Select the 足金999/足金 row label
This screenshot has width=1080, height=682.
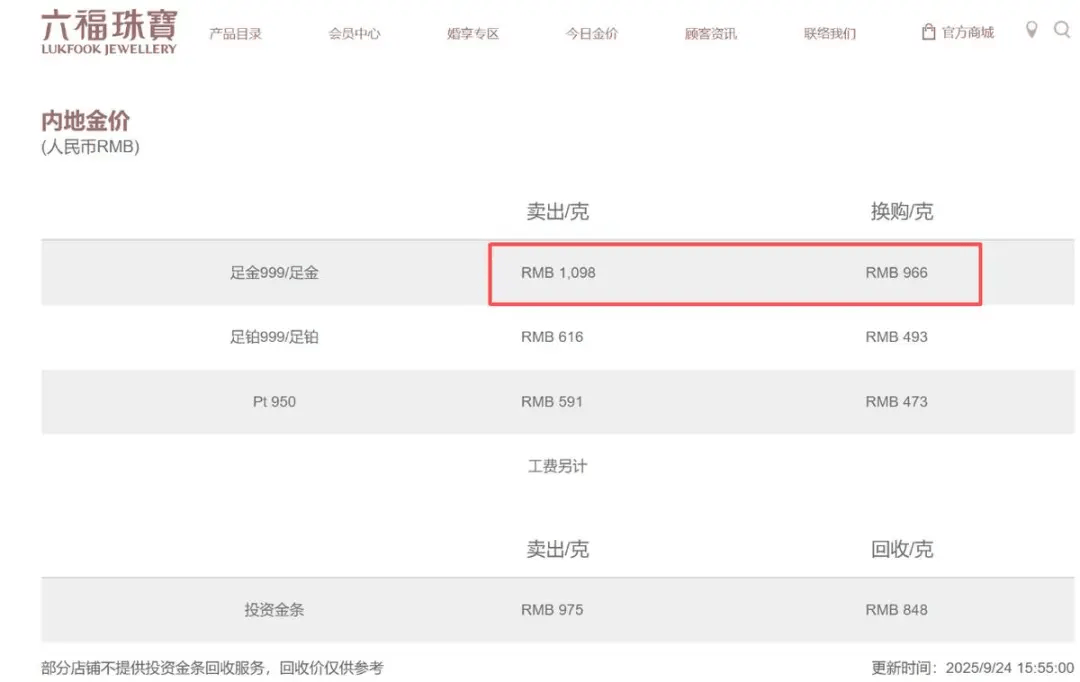(274, 272)
